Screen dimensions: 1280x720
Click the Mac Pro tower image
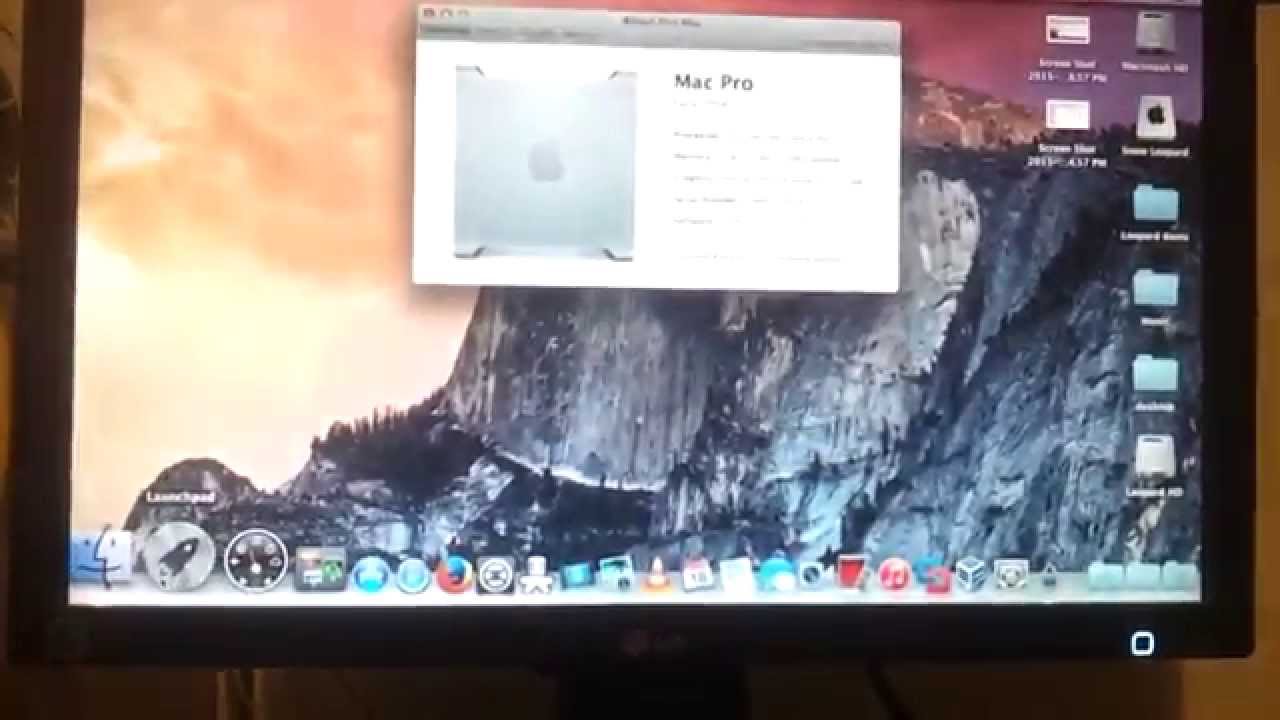click(x=545, y=163)
